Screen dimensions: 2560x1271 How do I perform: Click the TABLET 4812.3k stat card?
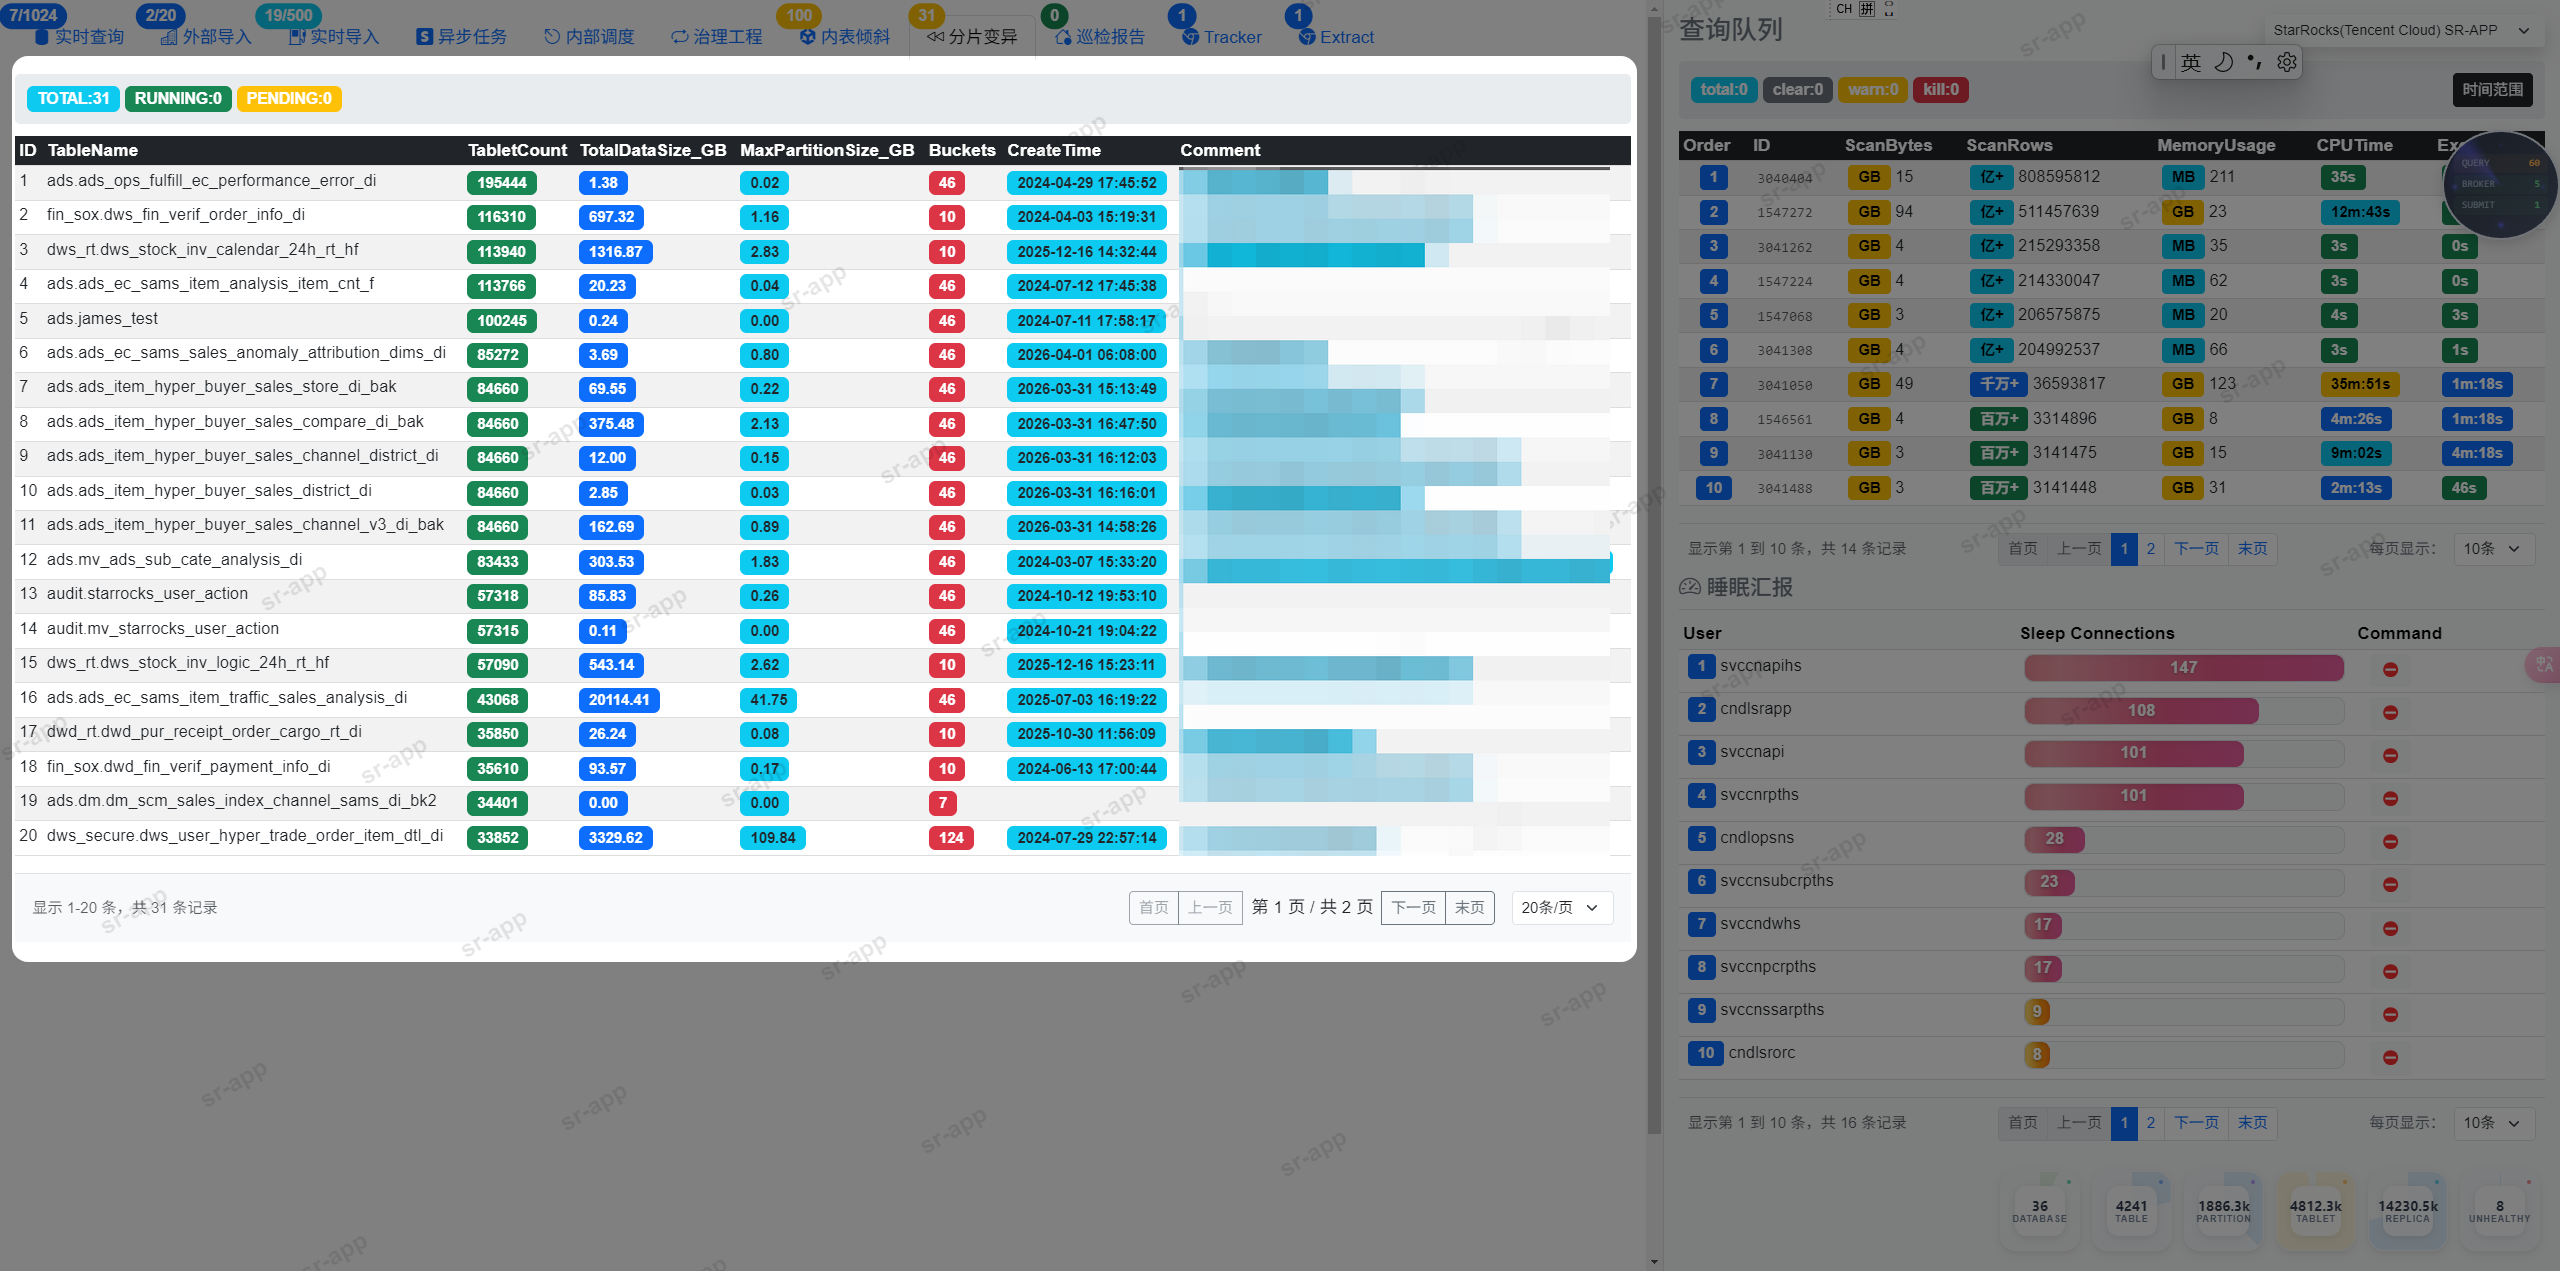point(2315,1210)
